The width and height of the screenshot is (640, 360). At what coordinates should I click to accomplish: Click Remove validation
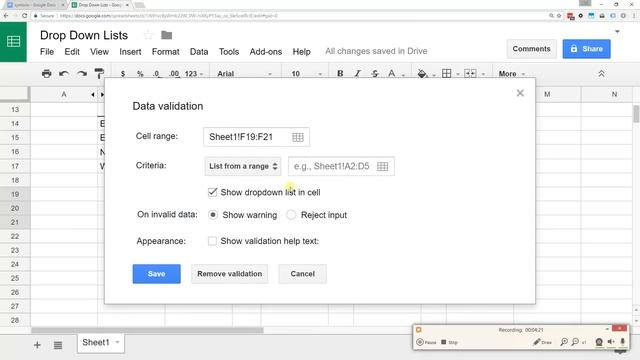[x=230, y=274]
